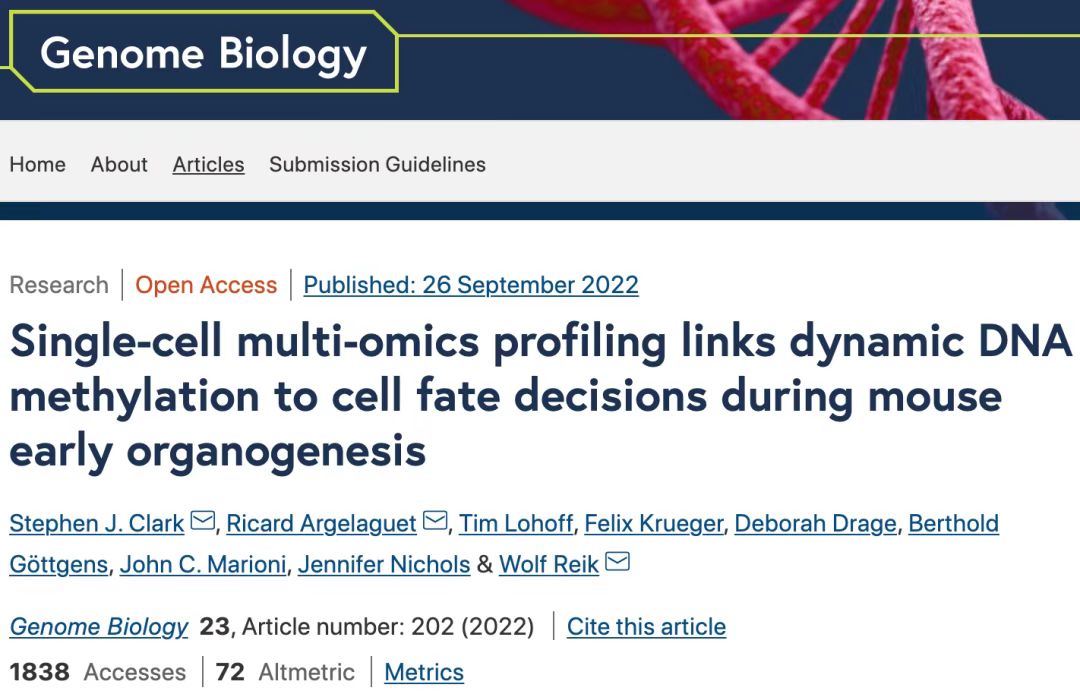Click envelope icon after Wolf Reik
The width and height of the screenshot is (1080, 694).
tap(617, 562)
